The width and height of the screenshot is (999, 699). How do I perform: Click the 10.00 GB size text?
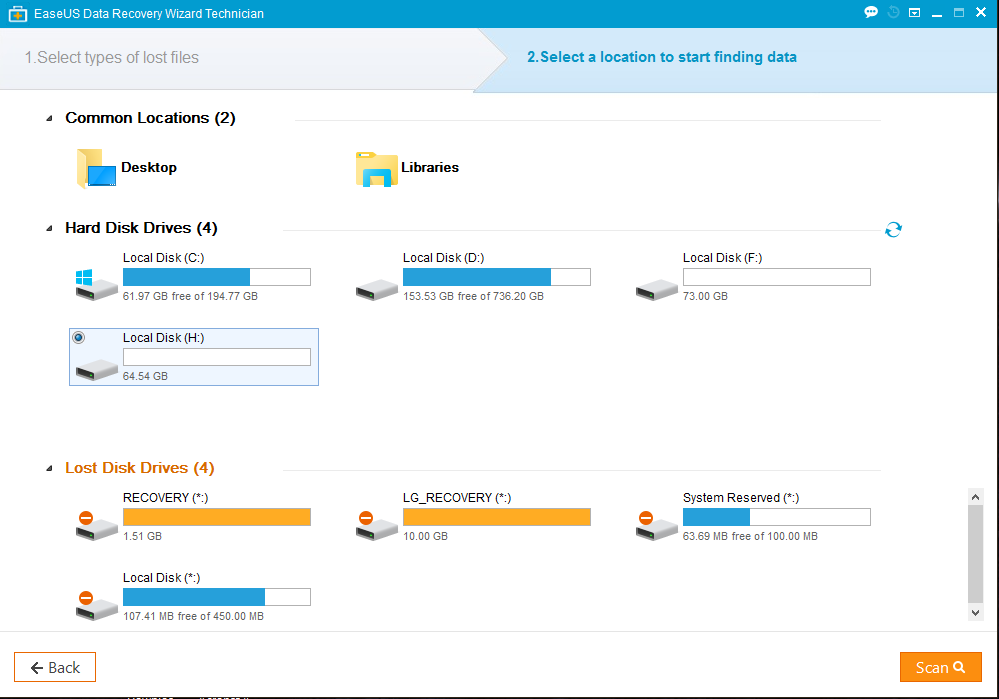point(426,537)
